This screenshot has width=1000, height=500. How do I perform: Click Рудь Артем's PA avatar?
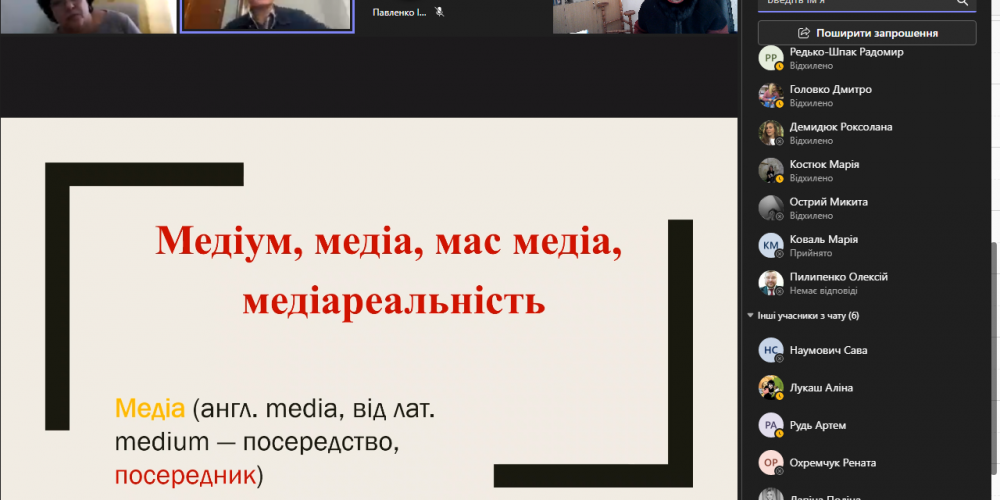click(769, 426)
